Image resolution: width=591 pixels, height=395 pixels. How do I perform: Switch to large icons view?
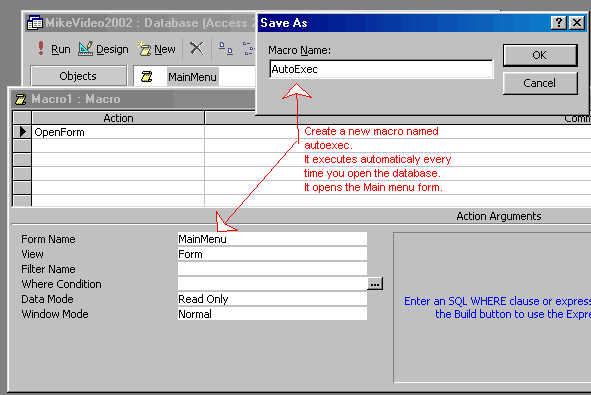coord(226,48)
